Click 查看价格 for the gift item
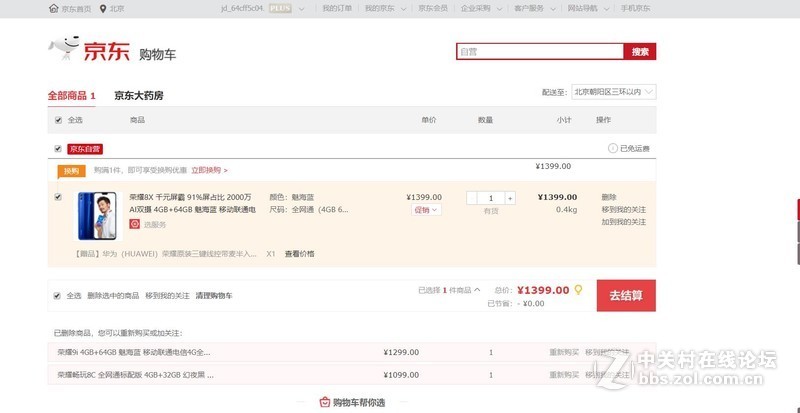Viewport: 800px width, 413px height. (x=299, y=254)
